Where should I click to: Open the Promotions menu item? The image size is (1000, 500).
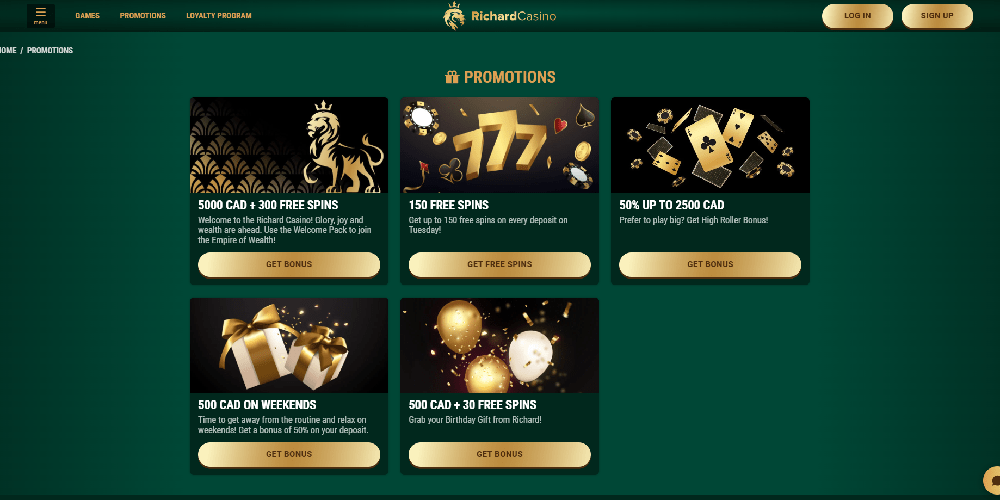[143, 16]
